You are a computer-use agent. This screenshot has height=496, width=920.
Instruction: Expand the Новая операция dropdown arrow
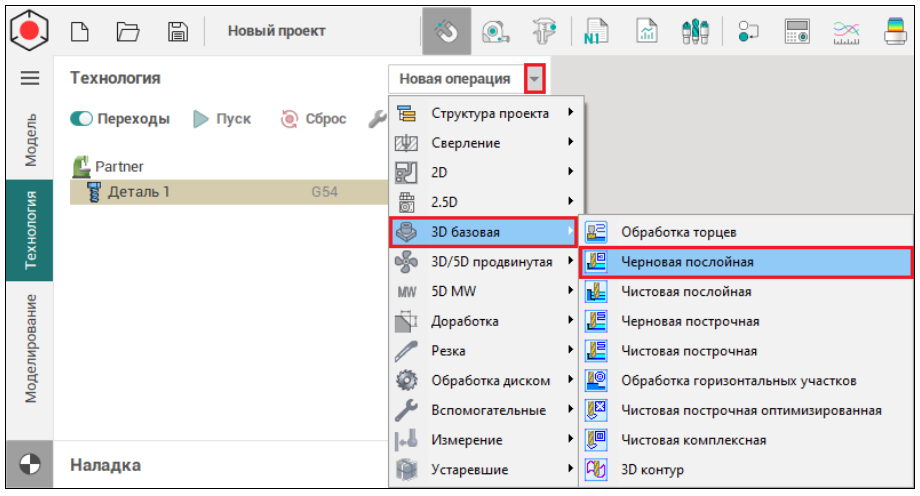click(x=536, y=78)
